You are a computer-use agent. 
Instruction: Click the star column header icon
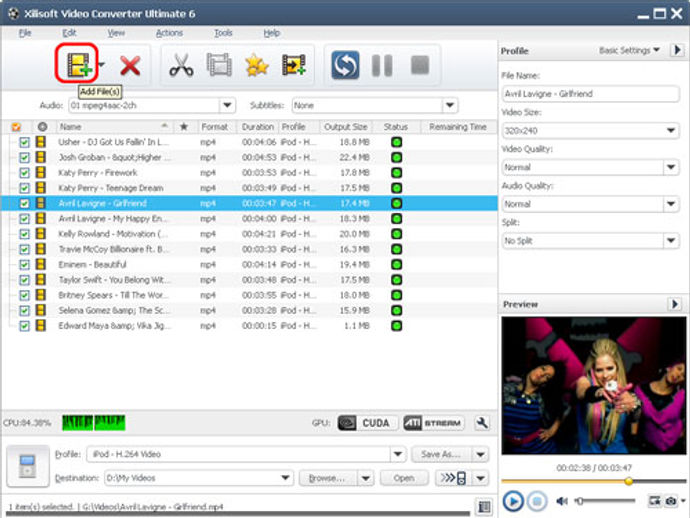coord(184,127)
